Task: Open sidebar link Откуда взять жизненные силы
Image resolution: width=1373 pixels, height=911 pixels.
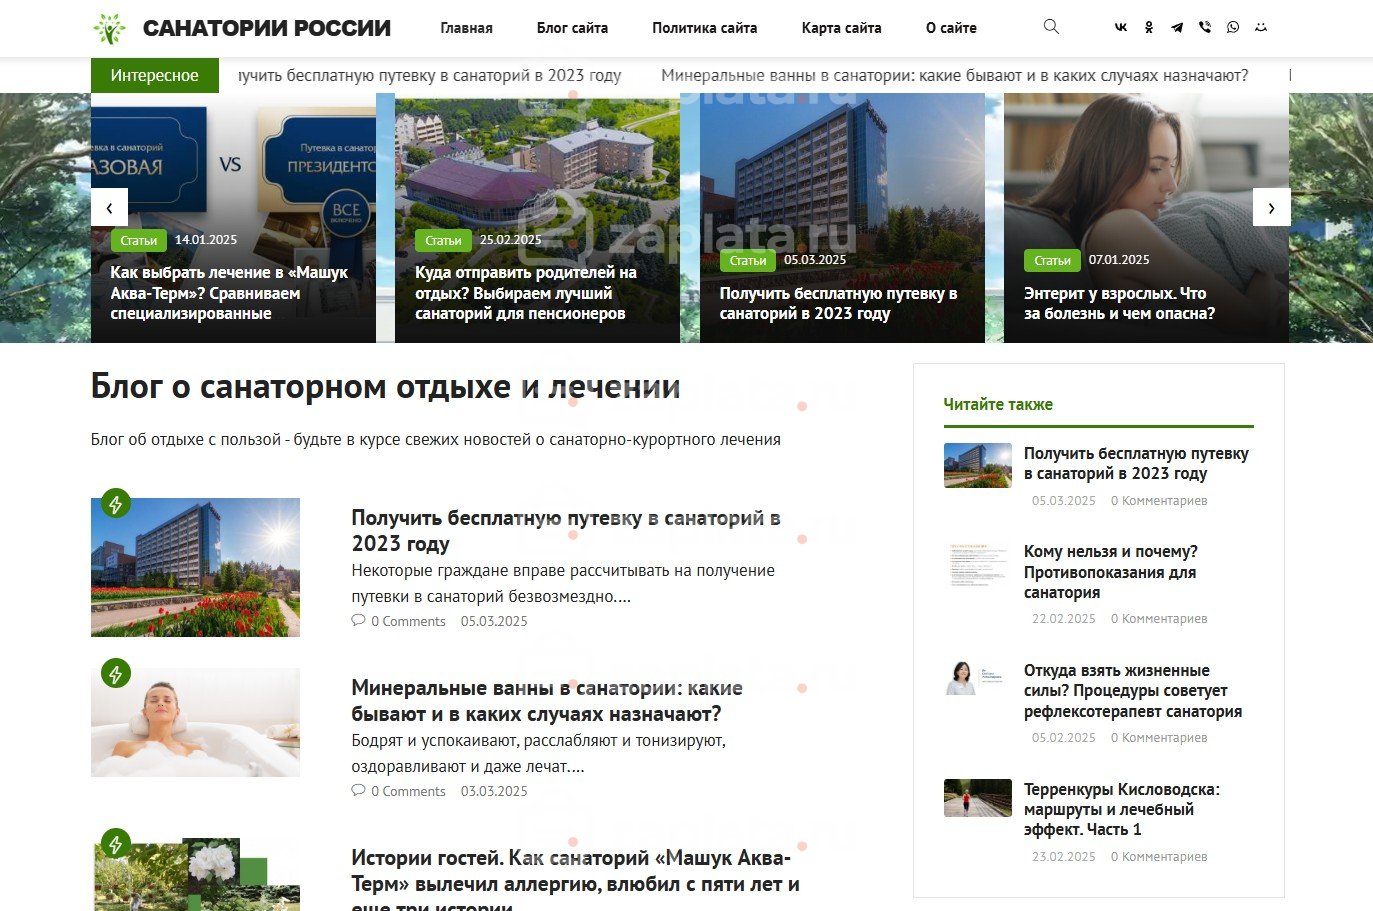Action: [1133, 691]
